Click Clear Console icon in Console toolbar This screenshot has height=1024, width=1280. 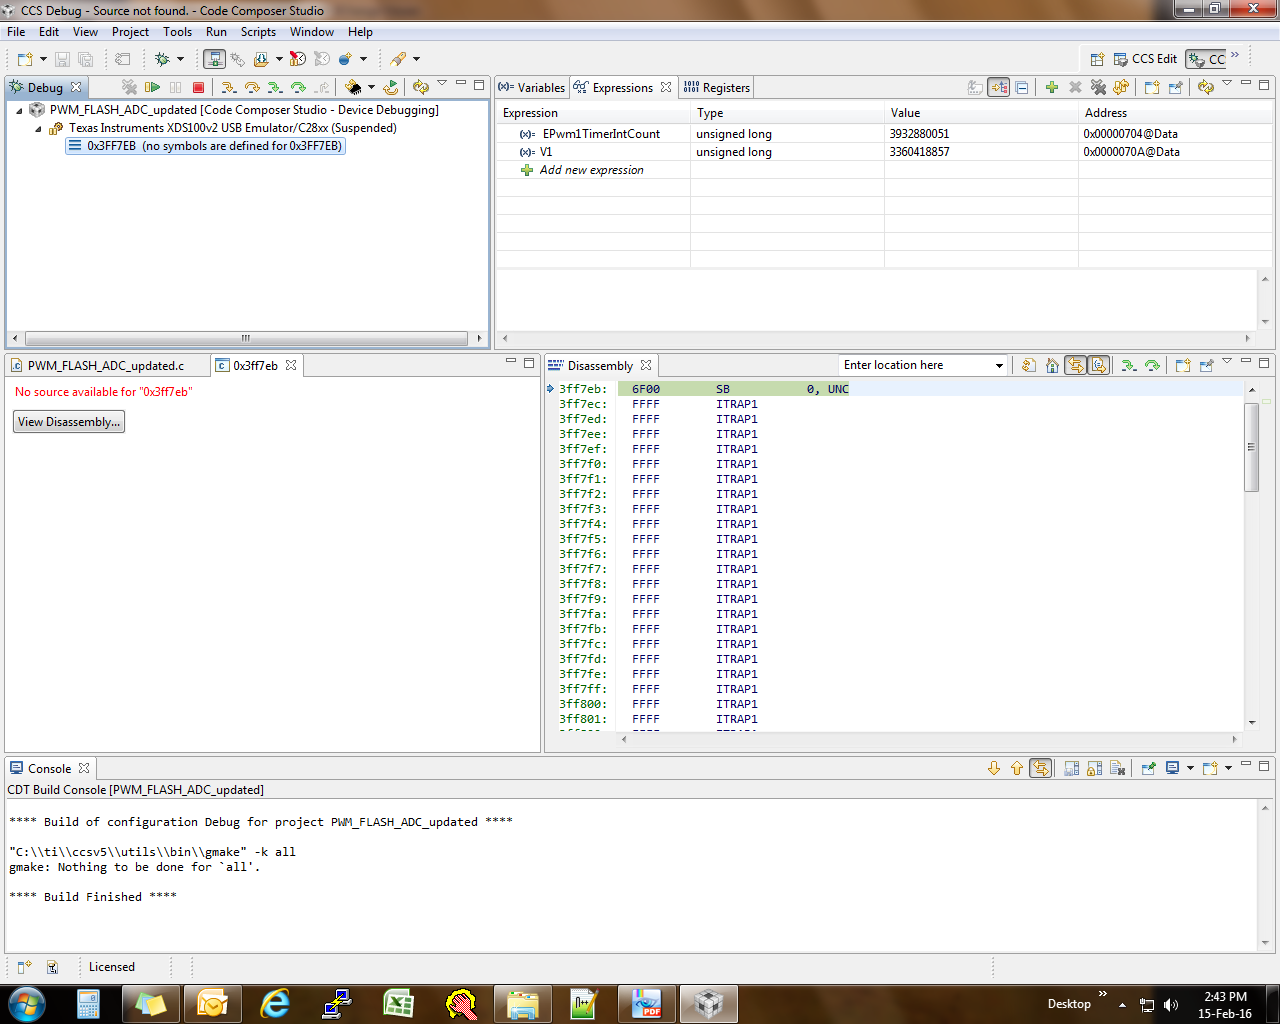coord(1118,768)
